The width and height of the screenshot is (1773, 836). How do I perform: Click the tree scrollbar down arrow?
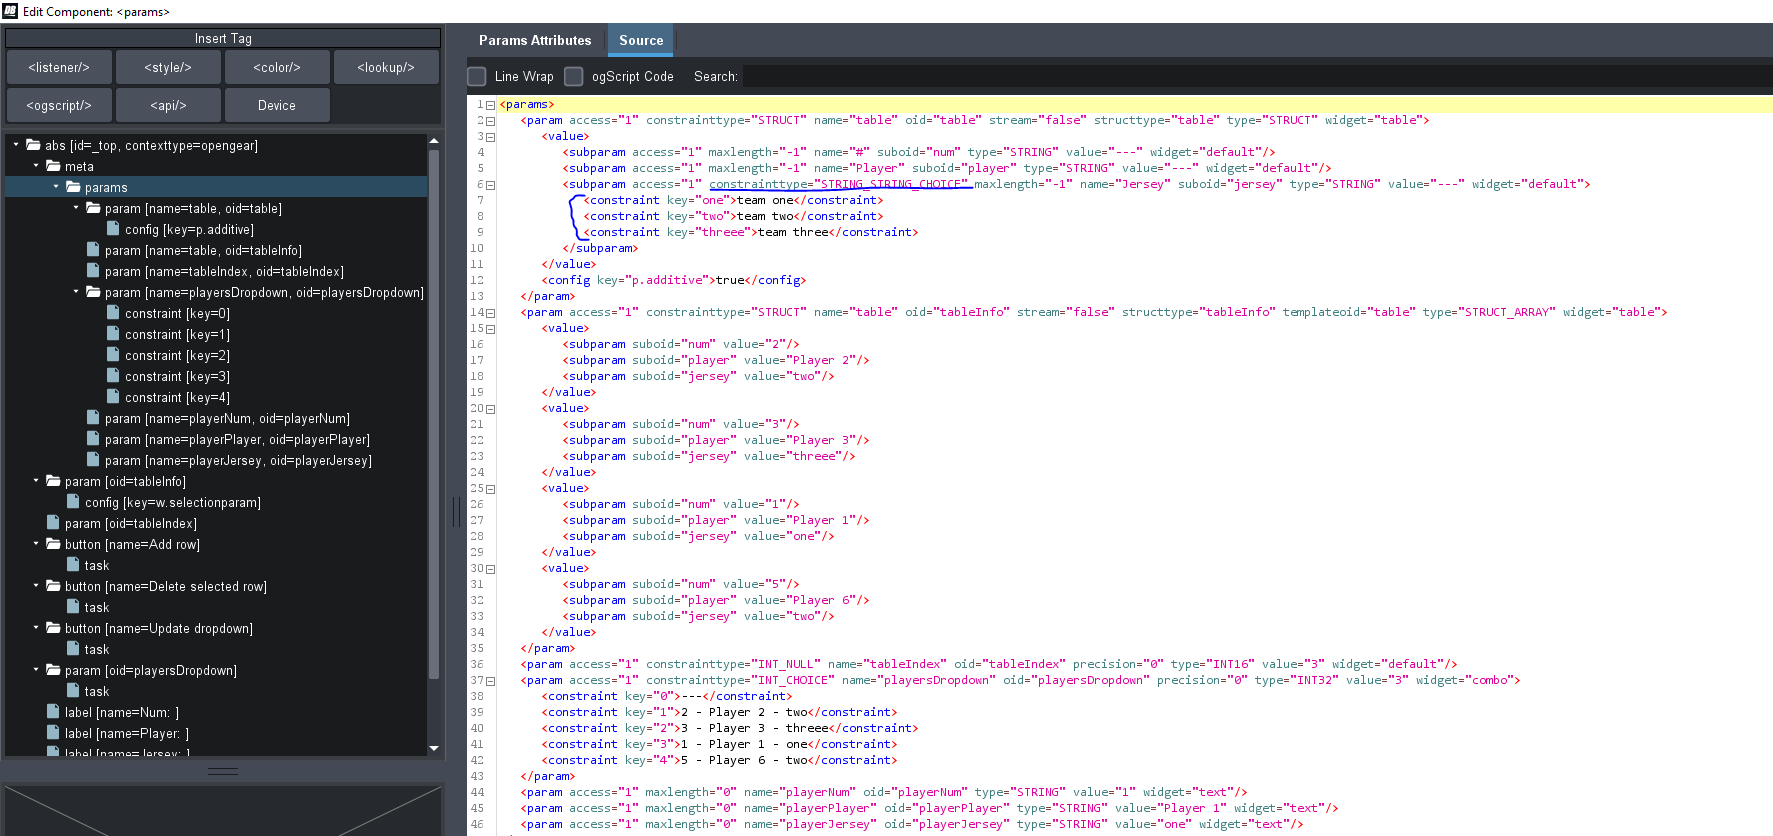[x=434, y=748]
